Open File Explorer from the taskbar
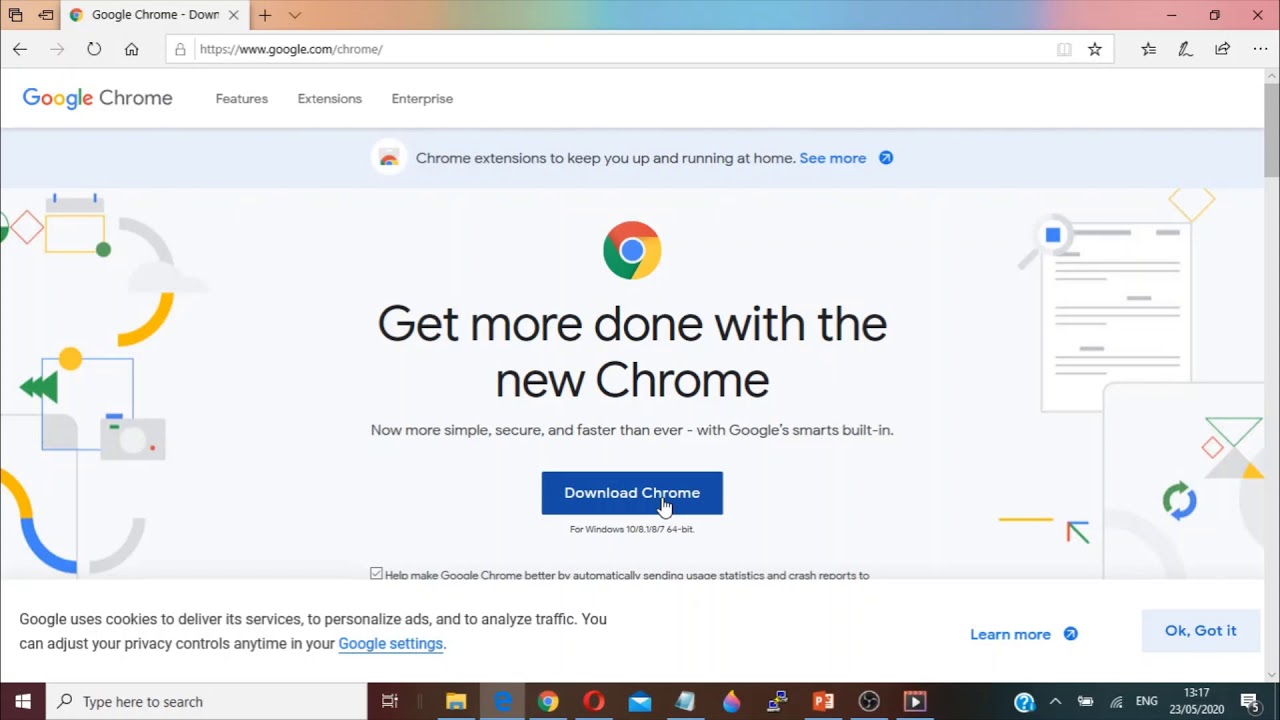This screenshot has height=720, width=1280. coord(456,702)
